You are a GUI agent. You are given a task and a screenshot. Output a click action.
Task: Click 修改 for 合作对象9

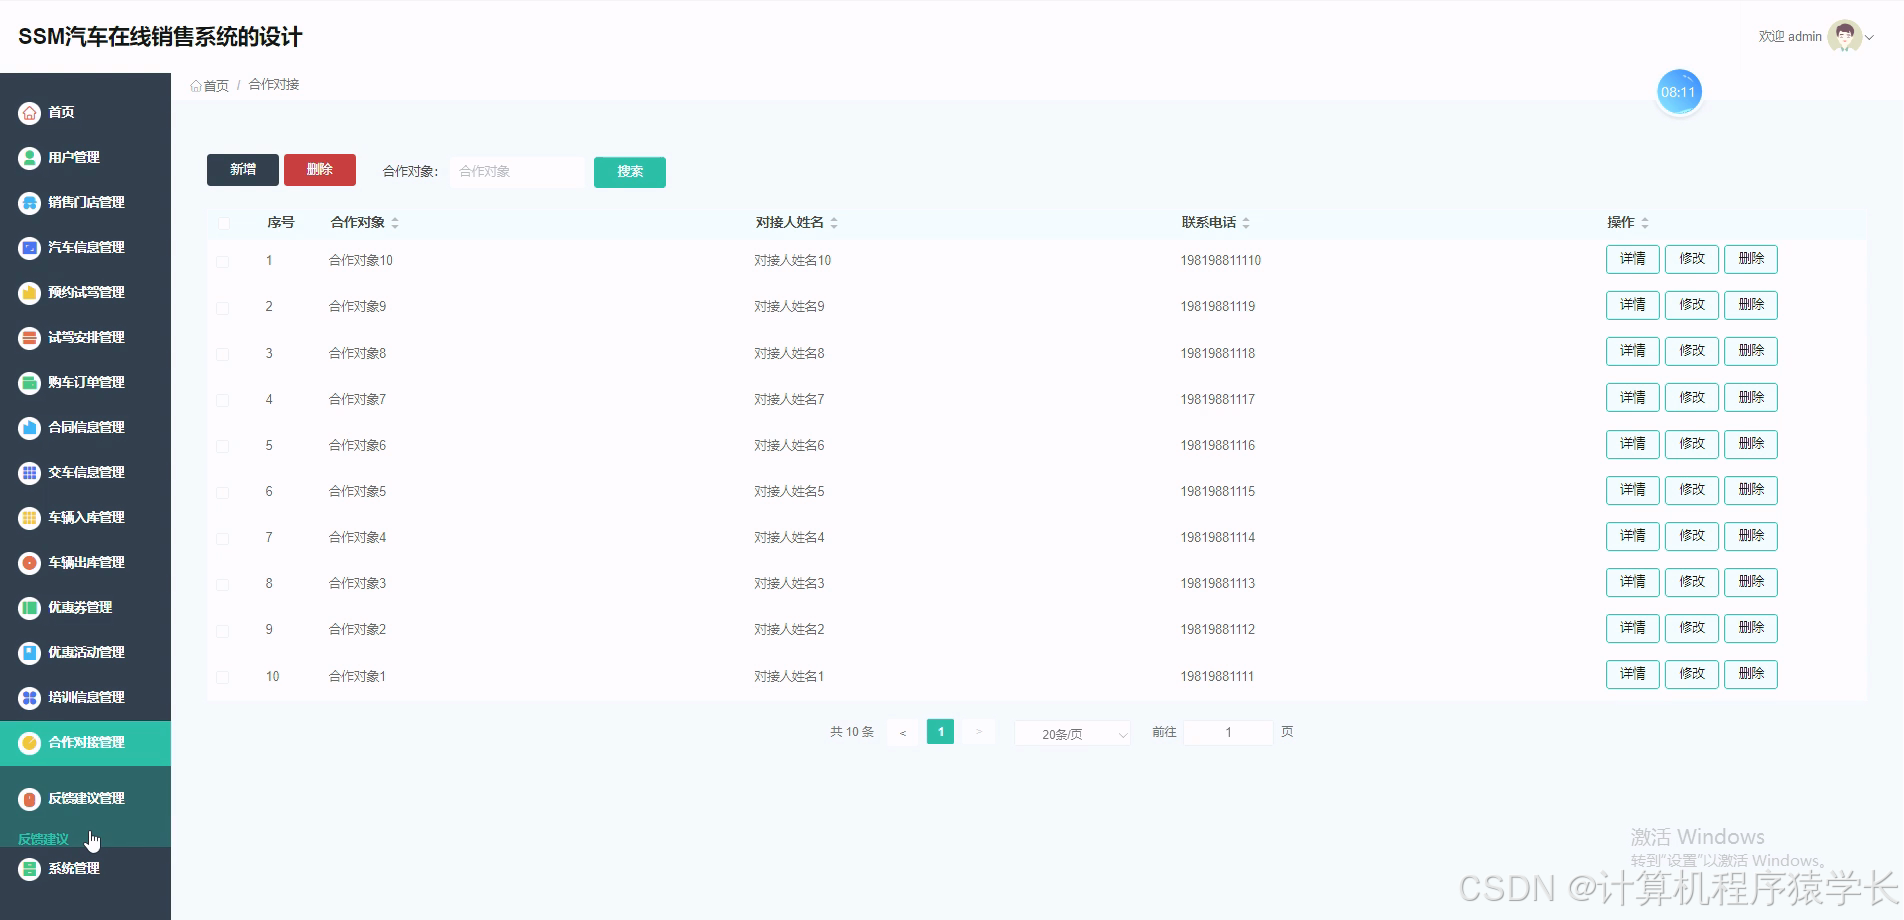tap(1692, 305)
